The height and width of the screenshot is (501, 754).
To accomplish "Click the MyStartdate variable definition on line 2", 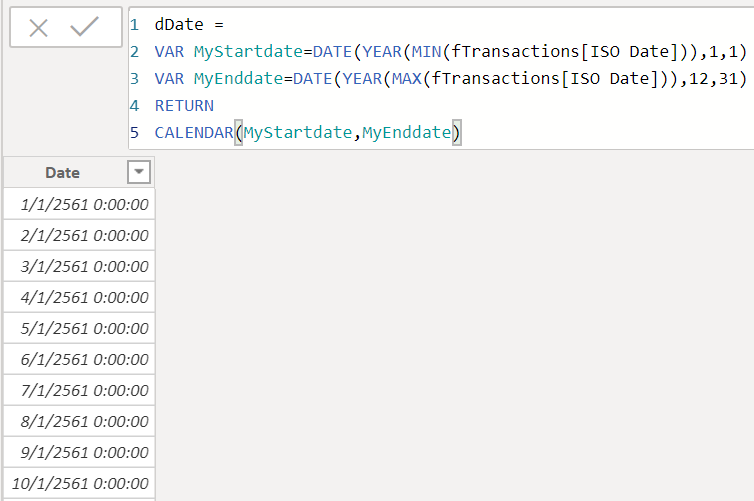I will pyautogui.click(x=248, y=51).
